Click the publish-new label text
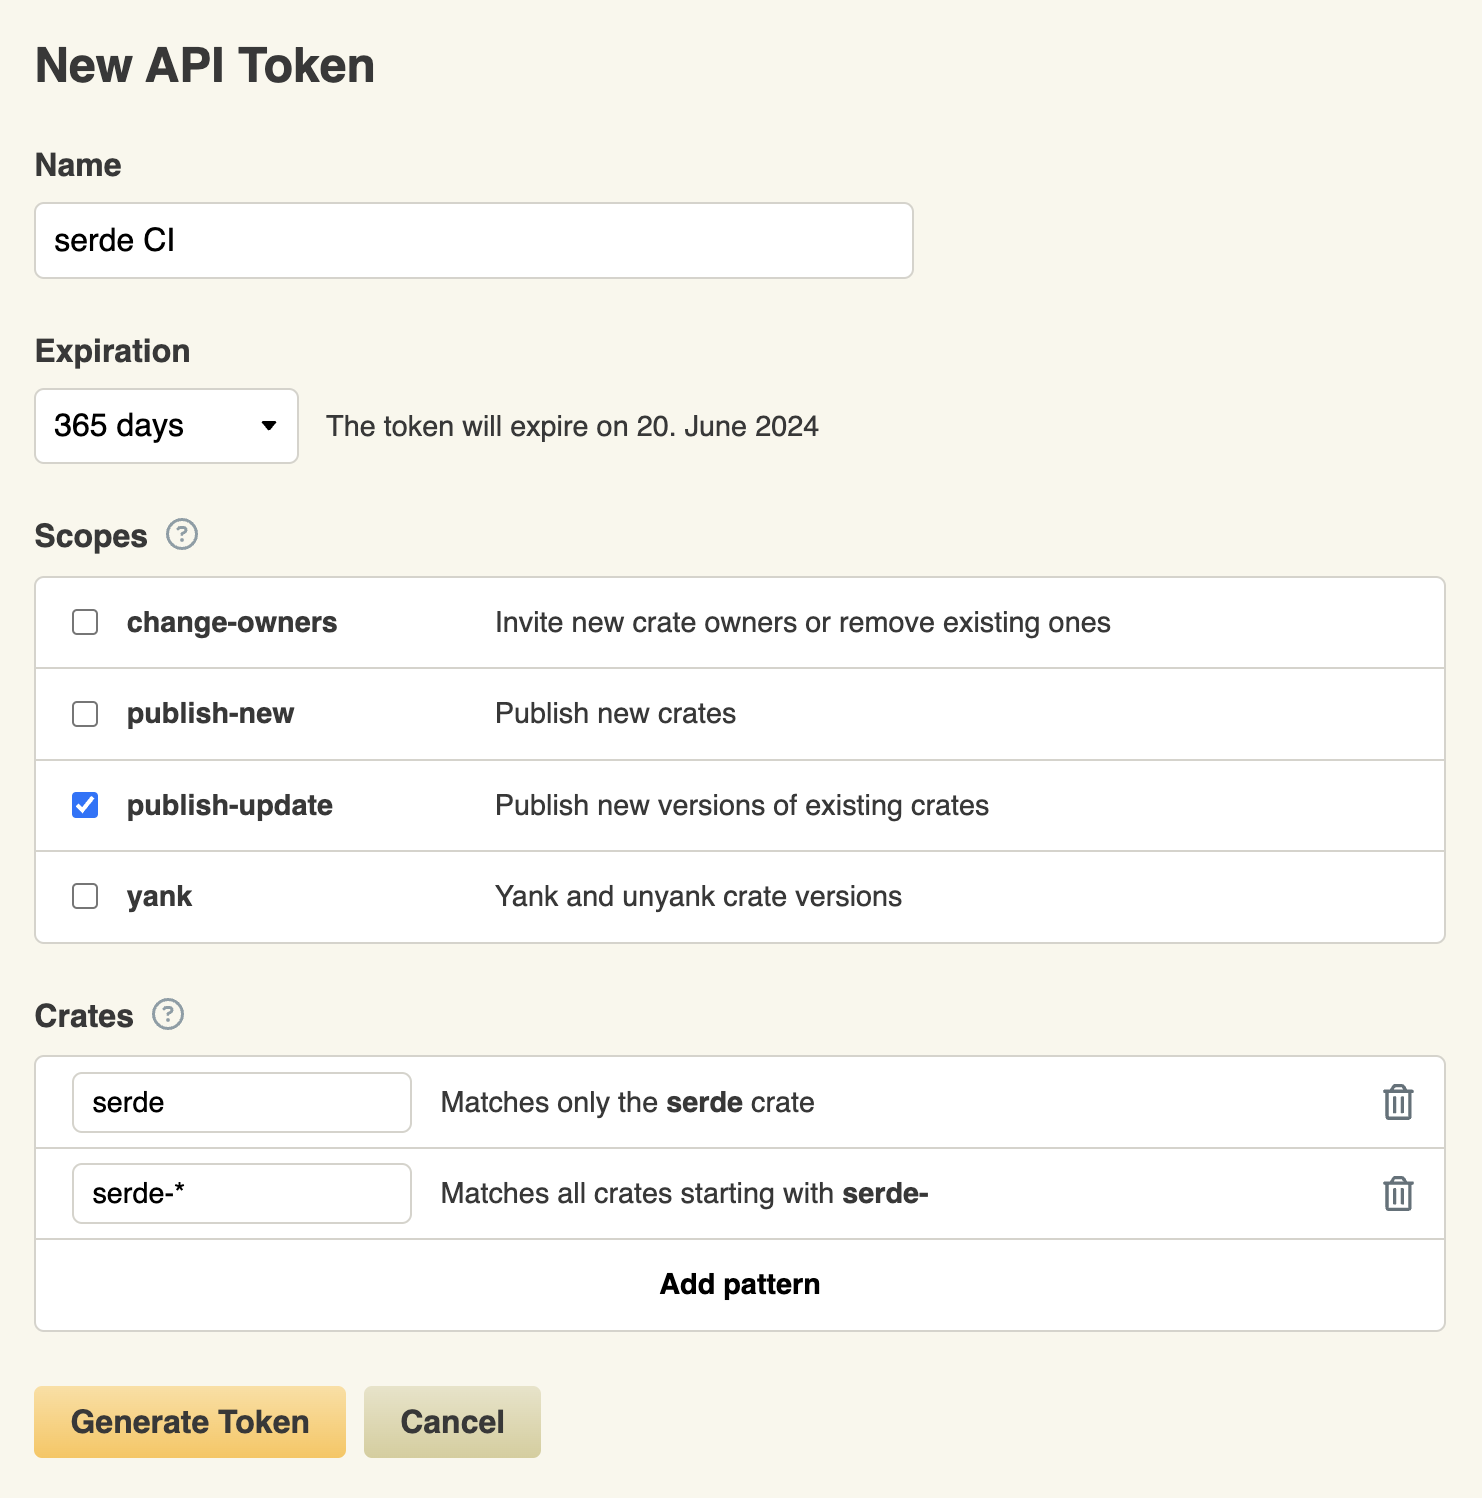 tap(210, 714)
